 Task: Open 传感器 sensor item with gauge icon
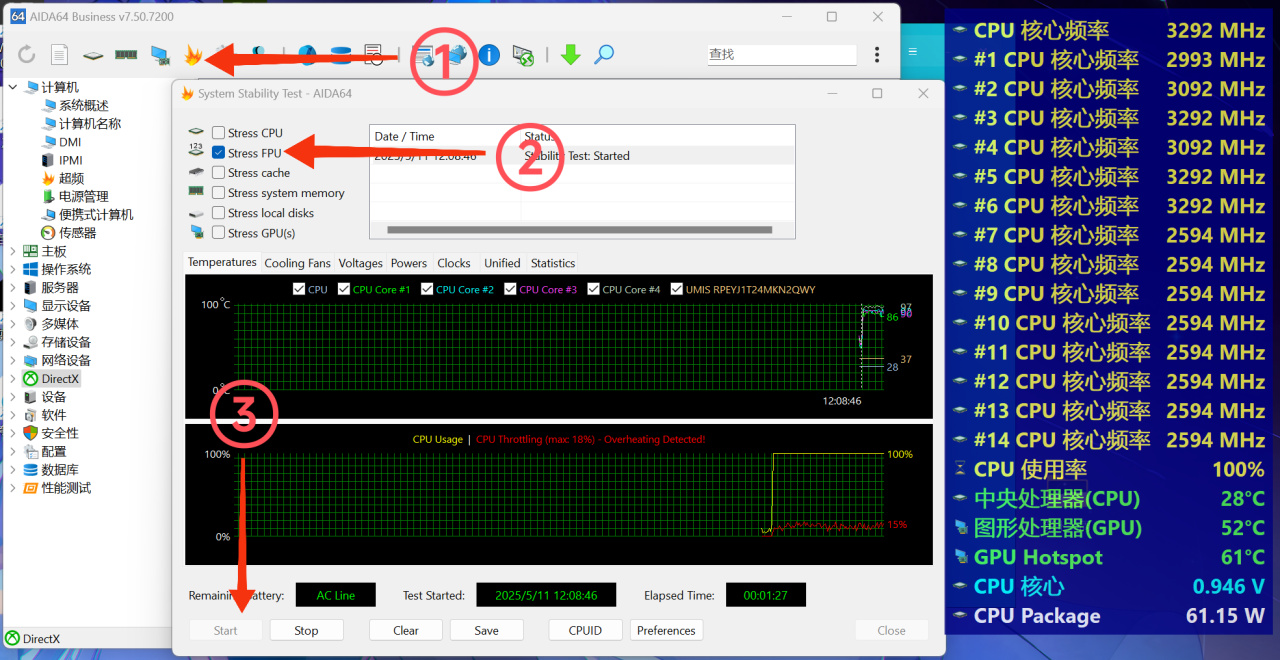(78, 232)
